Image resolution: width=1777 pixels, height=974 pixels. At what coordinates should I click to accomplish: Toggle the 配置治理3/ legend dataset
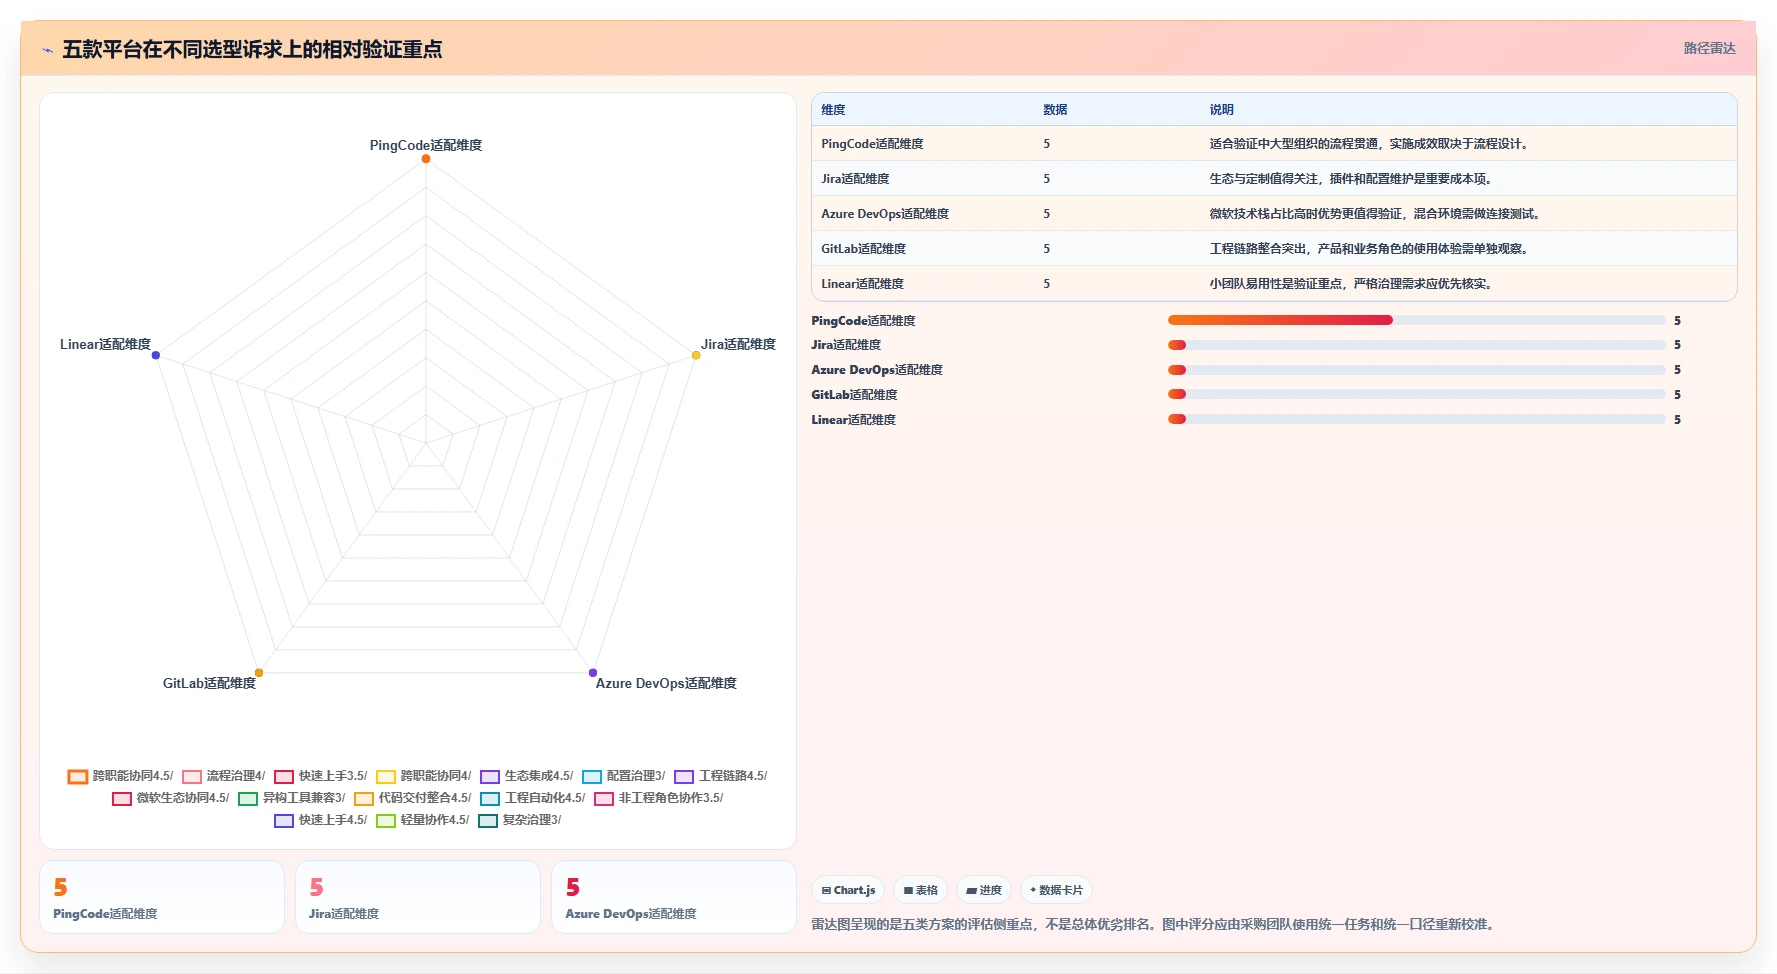point(624,776)
